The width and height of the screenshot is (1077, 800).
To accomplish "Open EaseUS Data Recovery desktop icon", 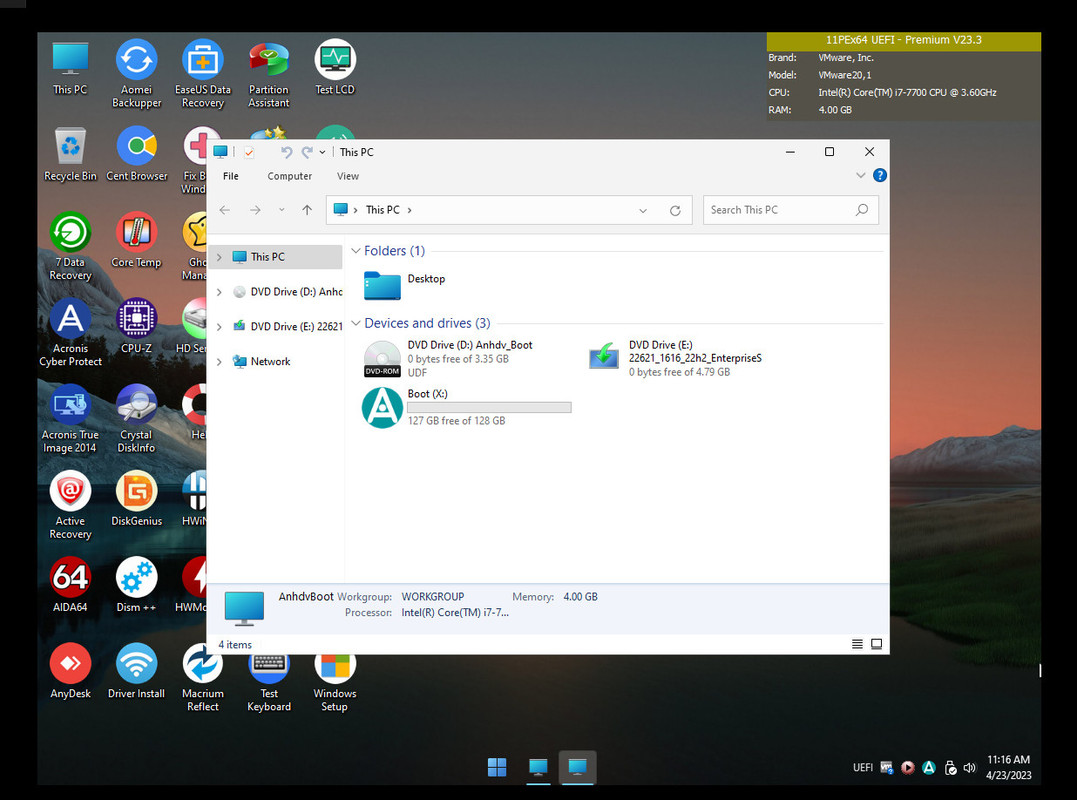I will pos(203,73).
